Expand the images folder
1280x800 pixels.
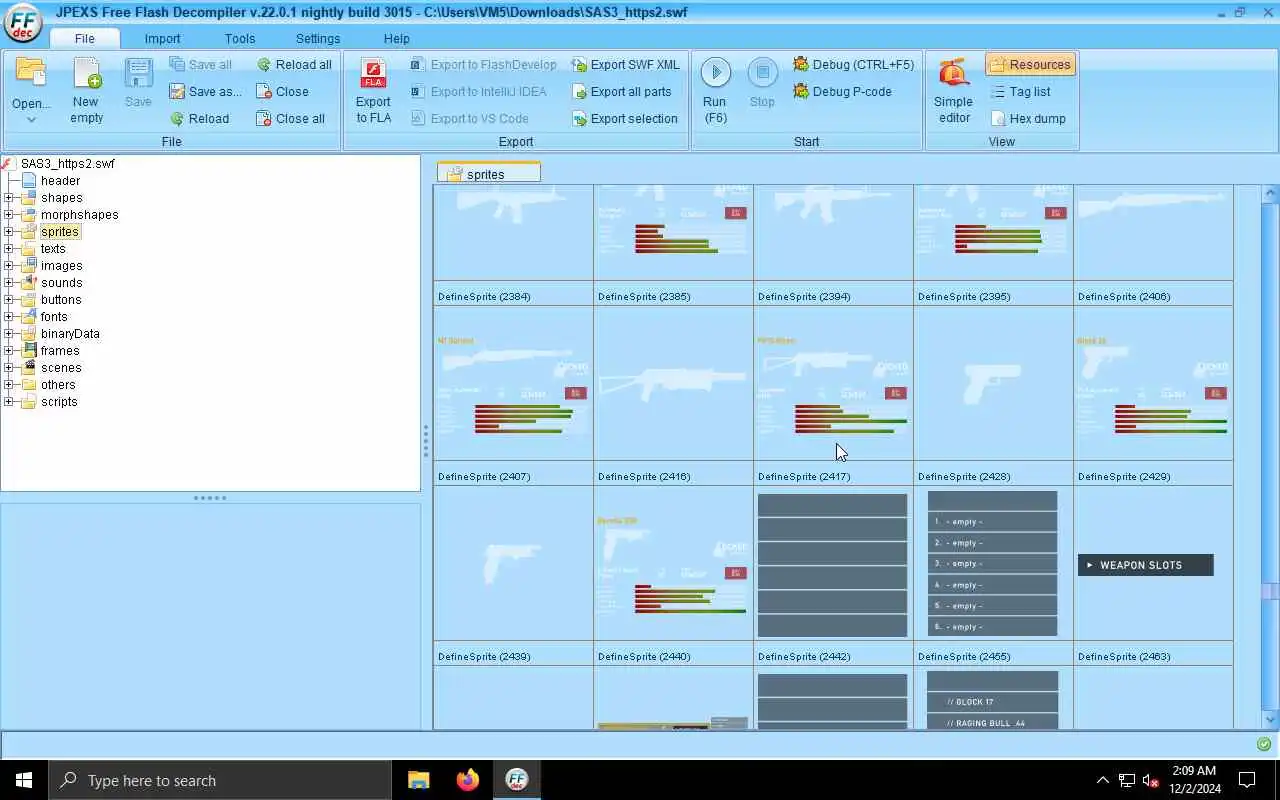pyautogui.click(x=8, y=265)
